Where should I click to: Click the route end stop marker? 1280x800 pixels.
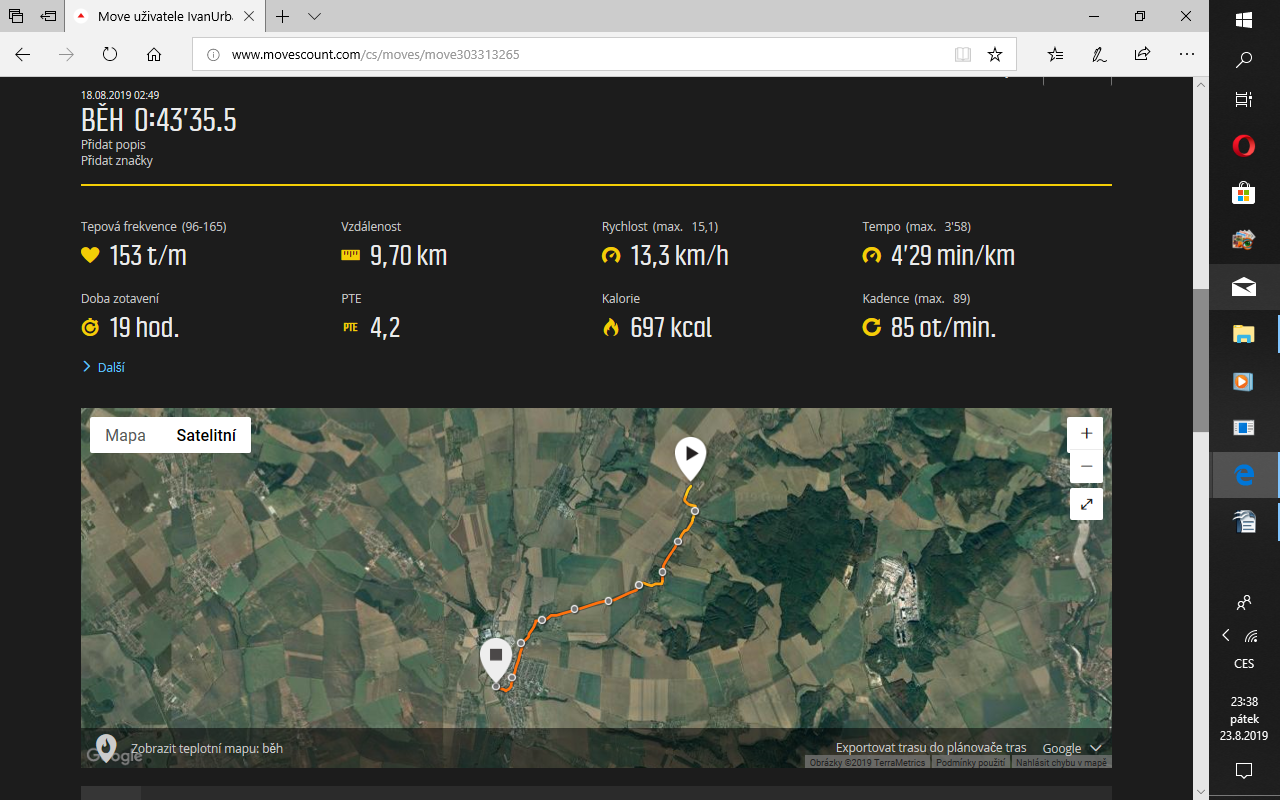495,656
